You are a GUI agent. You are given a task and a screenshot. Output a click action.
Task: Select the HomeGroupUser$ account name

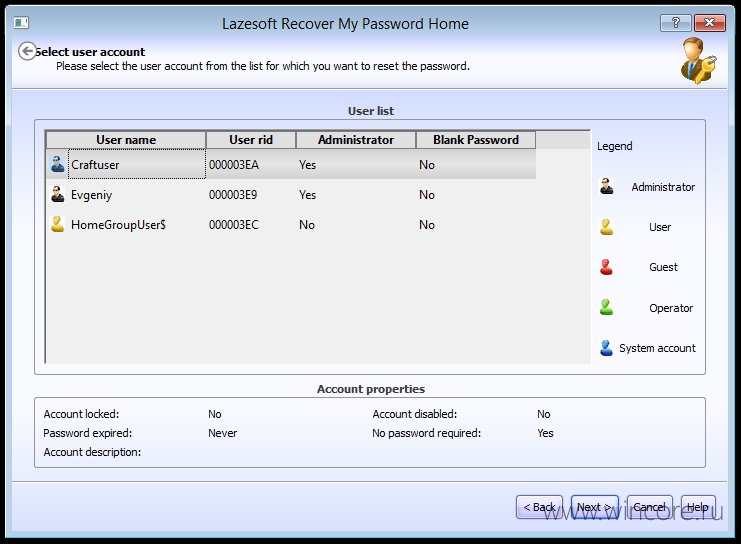118,225
